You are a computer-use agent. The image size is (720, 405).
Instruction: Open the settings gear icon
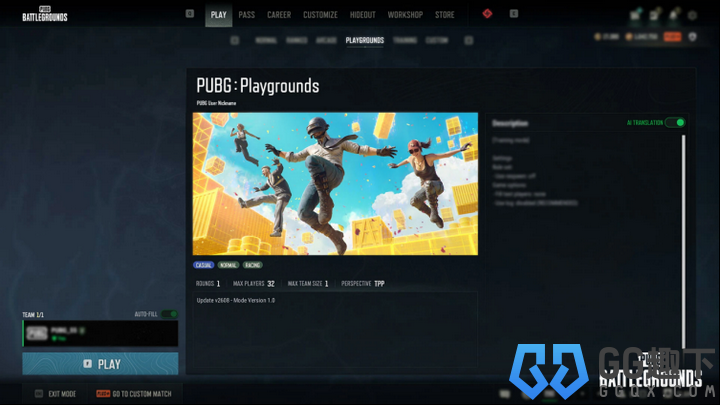point(692,16)
